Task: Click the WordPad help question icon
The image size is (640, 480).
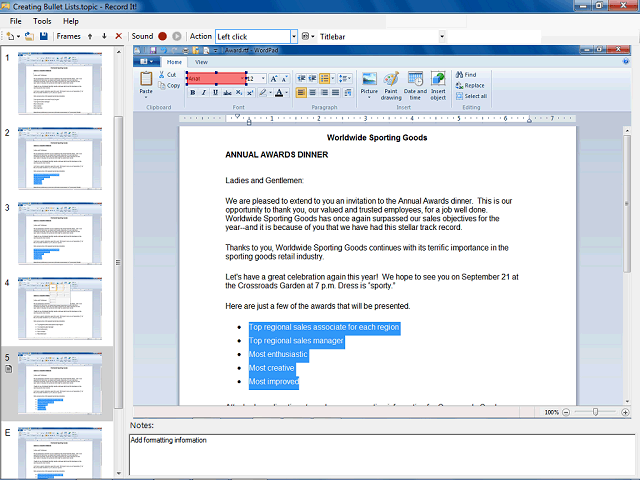Action: coord(626,62)
